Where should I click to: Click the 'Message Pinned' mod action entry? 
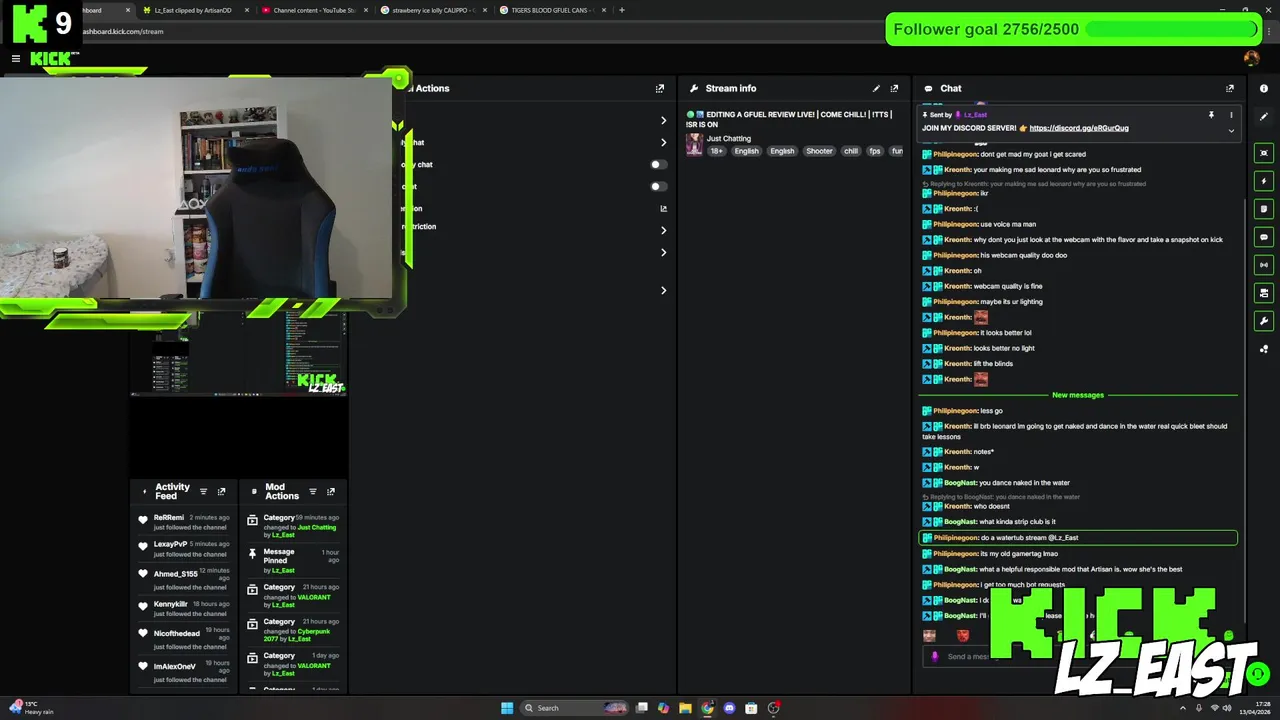pos(292,560)
